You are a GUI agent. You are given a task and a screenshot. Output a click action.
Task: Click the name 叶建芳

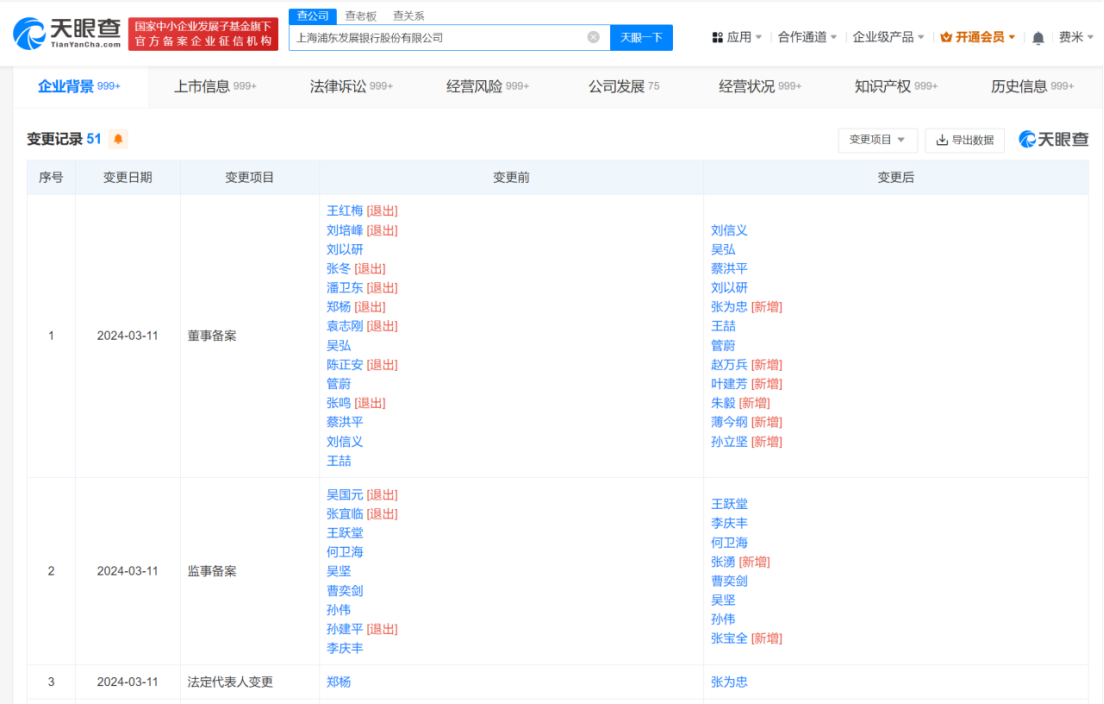(729, 384)
